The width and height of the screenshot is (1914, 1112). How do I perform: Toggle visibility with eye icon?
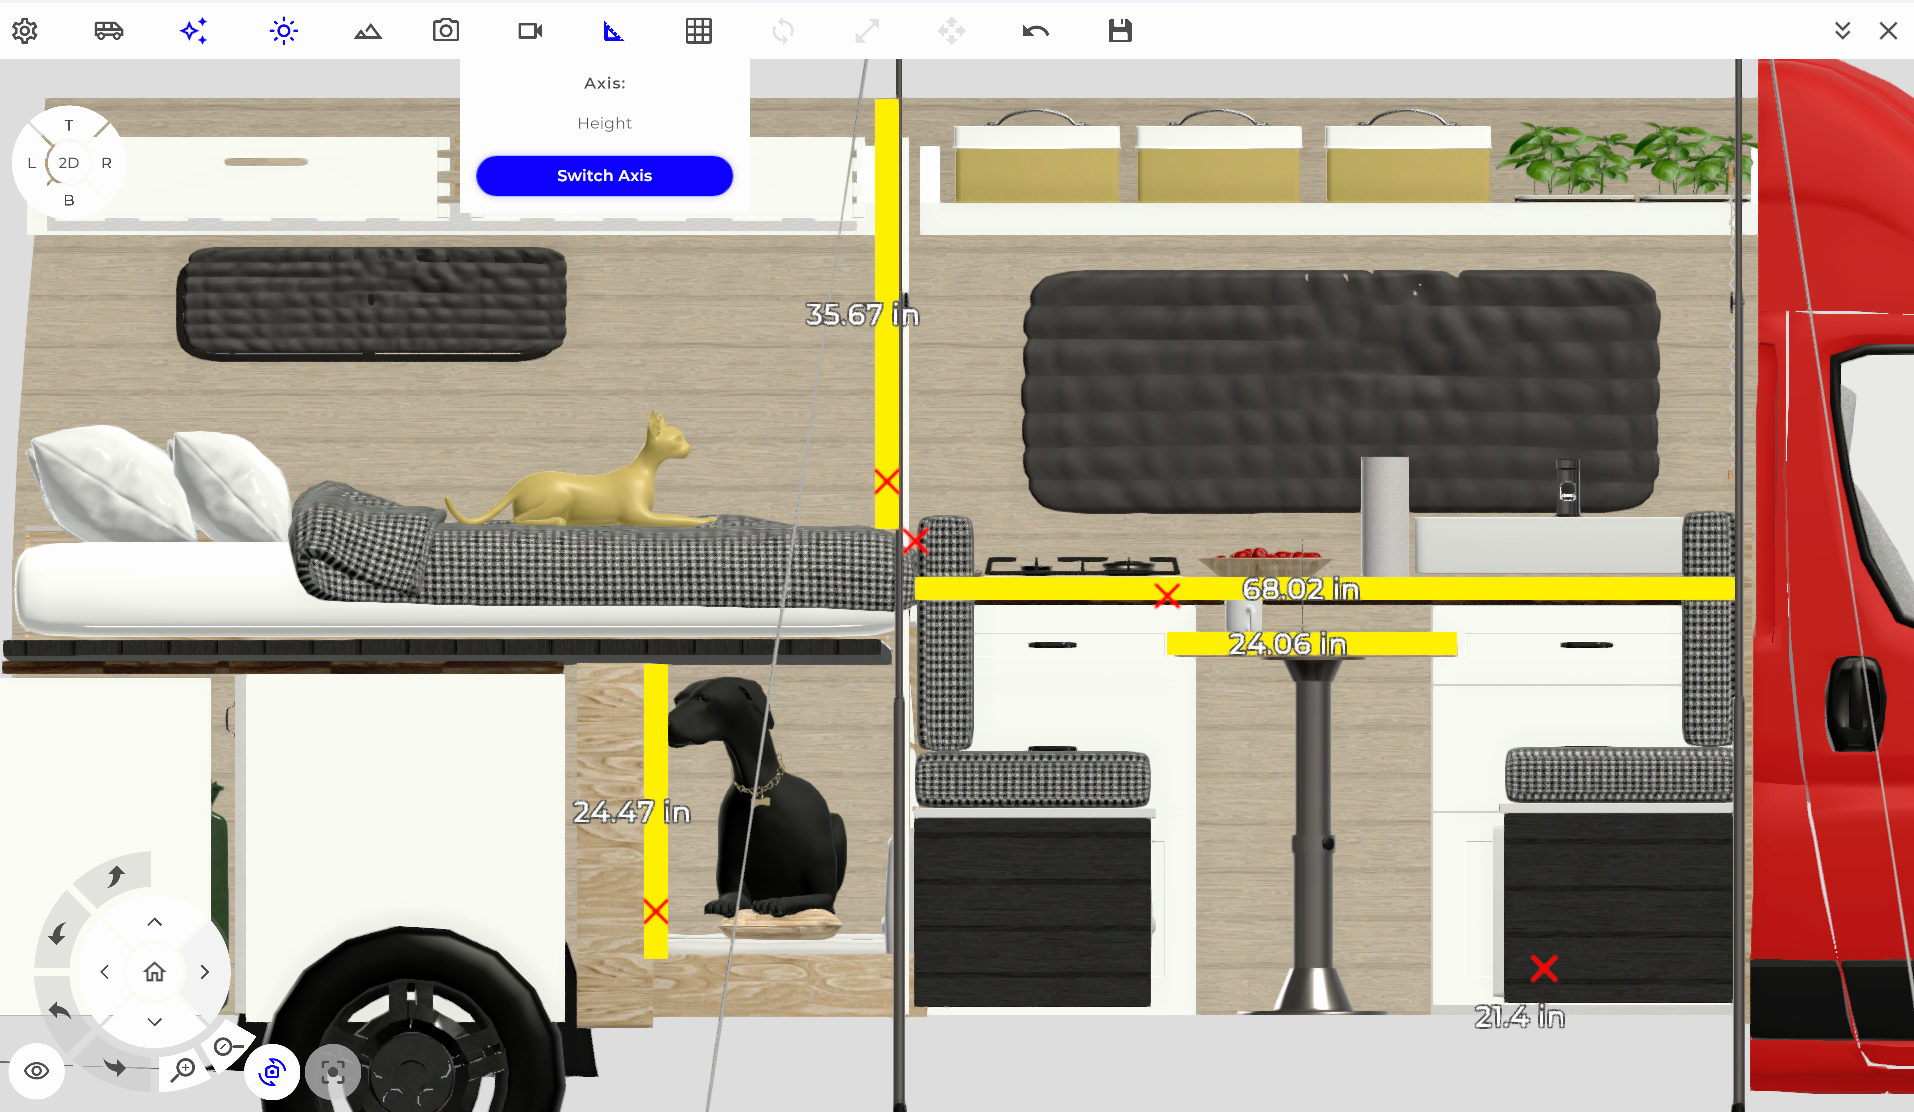[x=37, y=1071]
